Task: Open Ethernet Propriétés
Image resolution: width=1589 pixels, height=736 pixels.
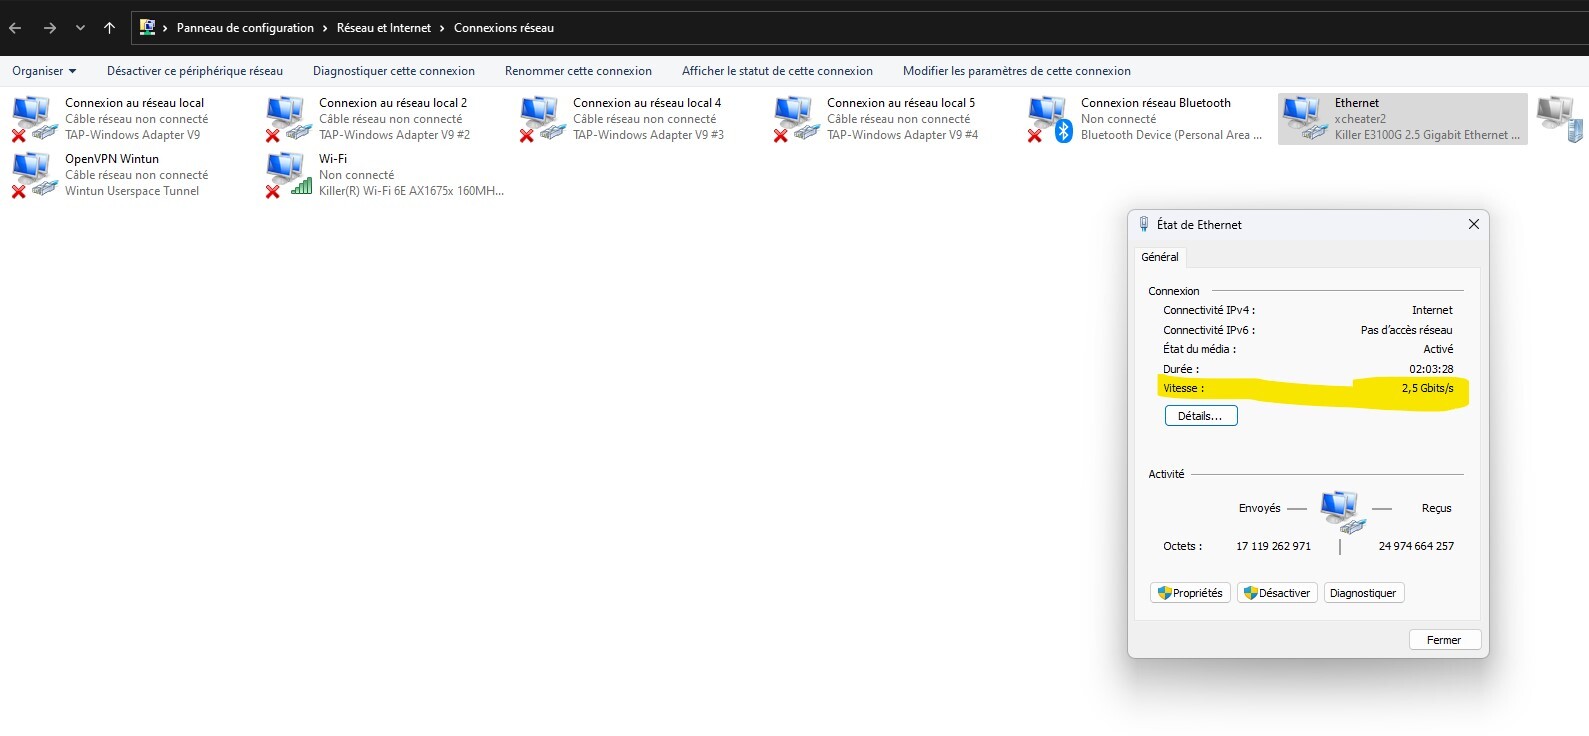Action: pyautogui.click(x=1190, y=593)
